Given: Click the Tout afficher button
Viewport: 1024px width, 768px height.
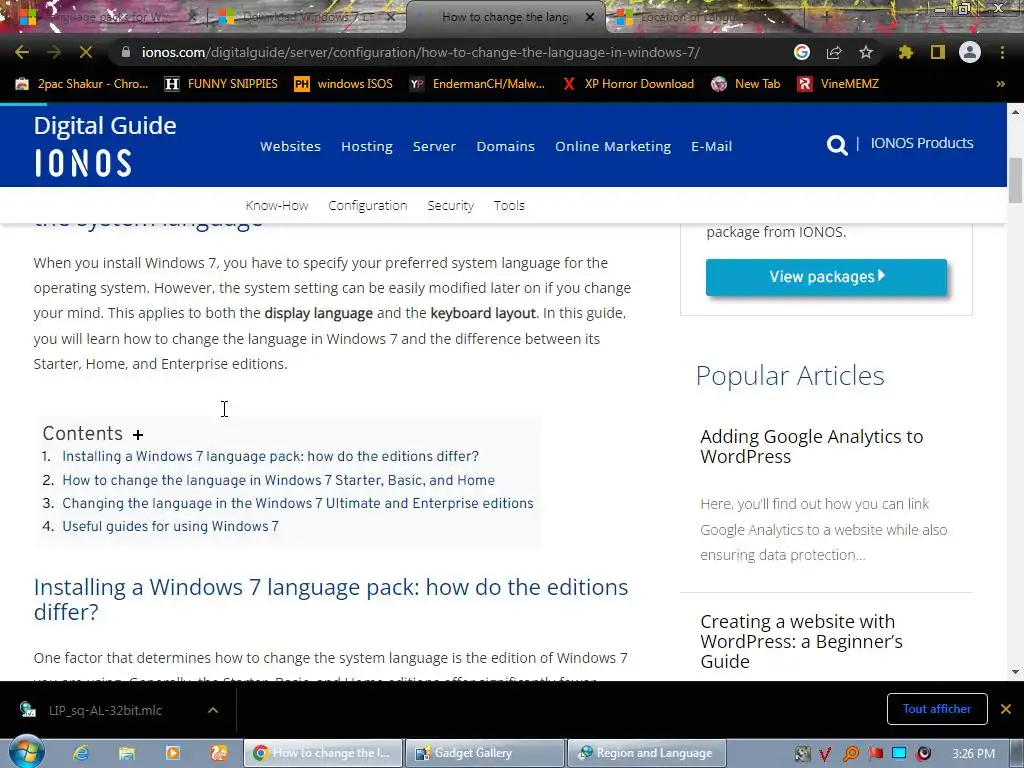Looking at the screenshot, I should [x=936, y=709].
